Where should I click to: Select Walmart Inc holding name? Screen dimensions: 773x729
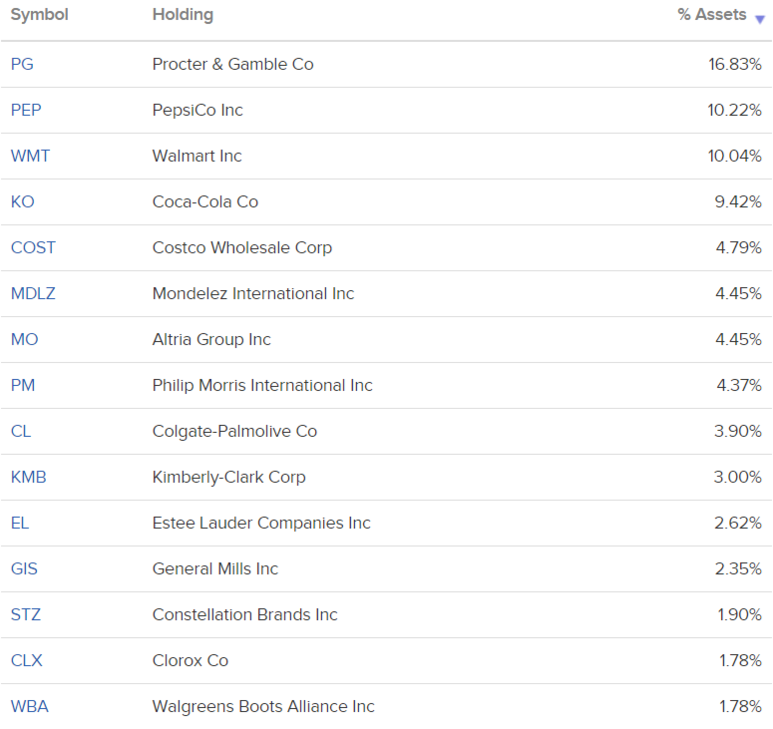pos(197,156)
